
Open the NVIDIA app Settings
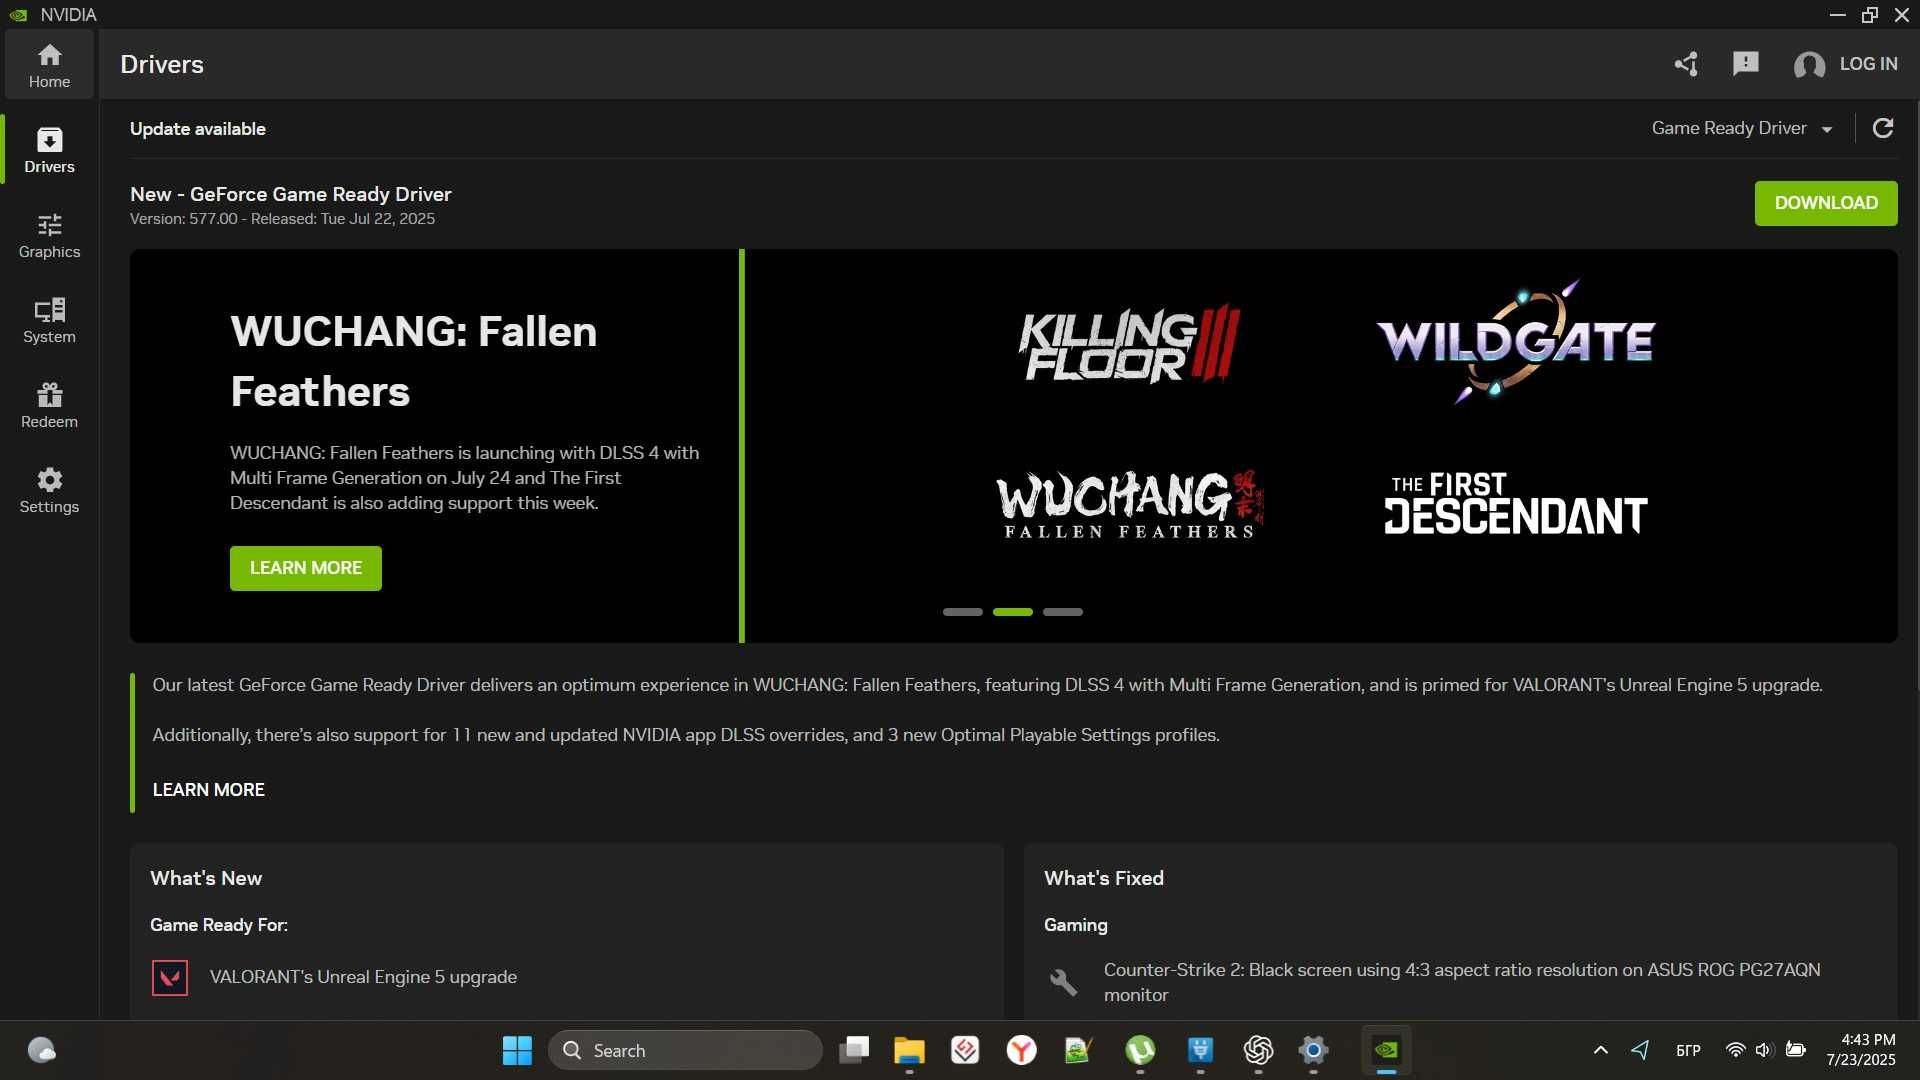tap(49, 490)
